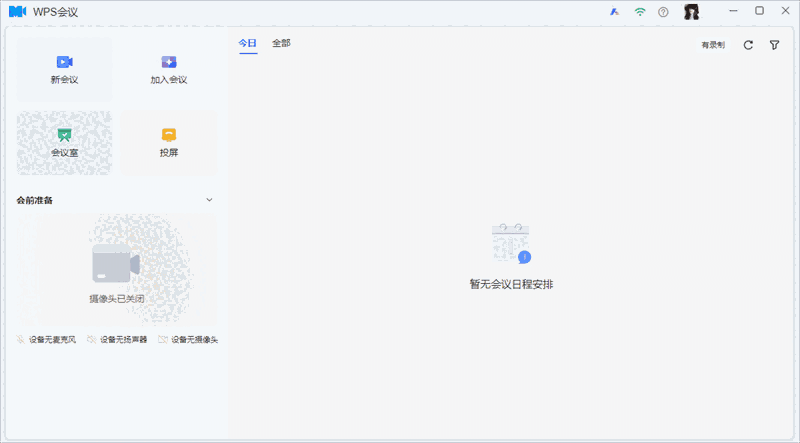
Task: Open the help question mark icon
Action: 663,12
